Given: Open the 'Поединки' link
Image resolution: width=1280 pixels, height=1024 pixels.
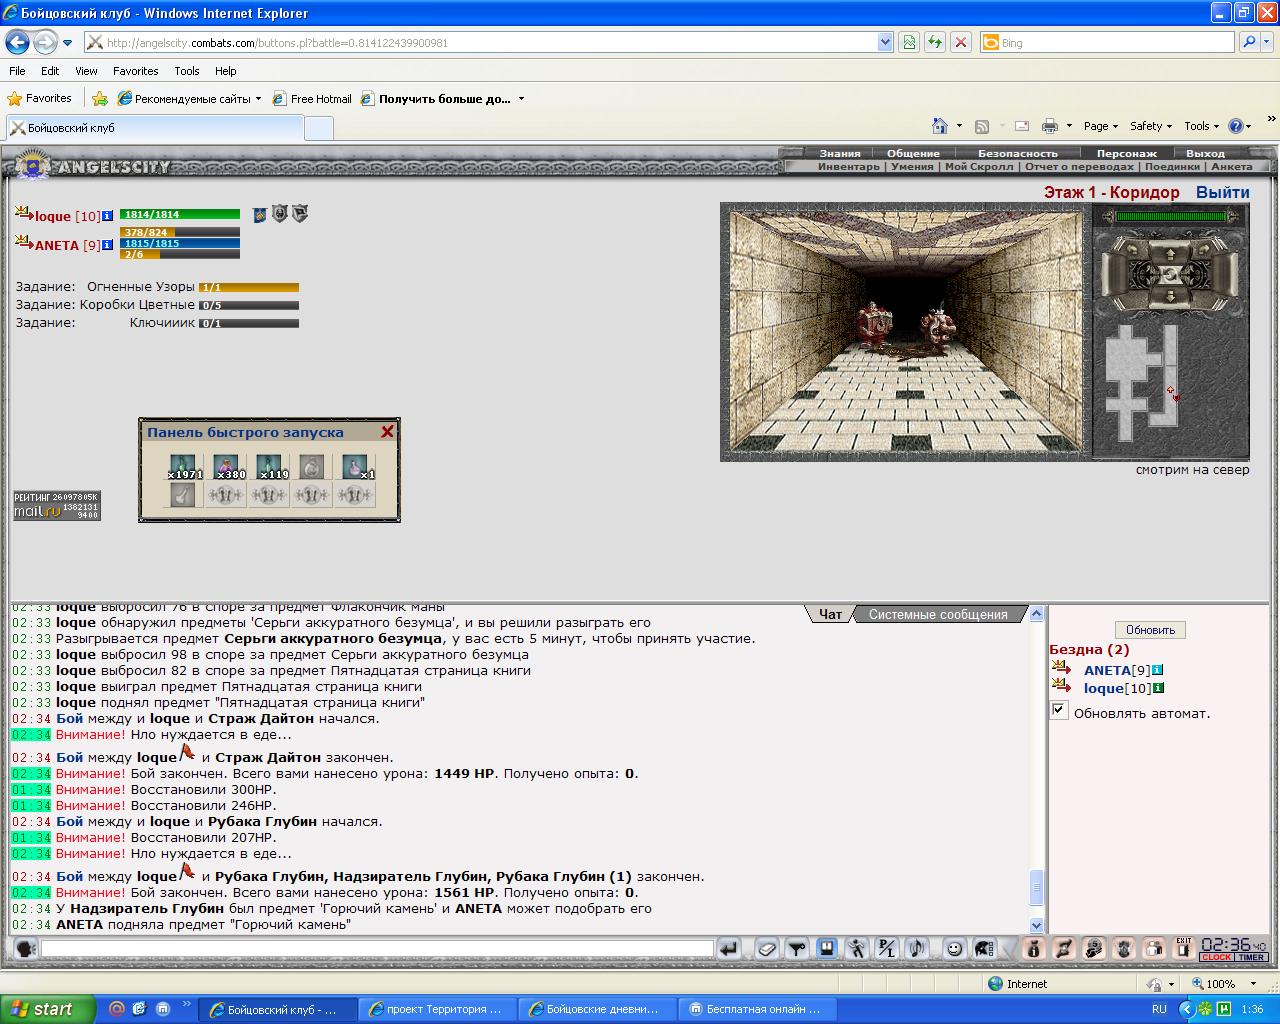Looking at the screenshot, I should tap(1172, 166).
